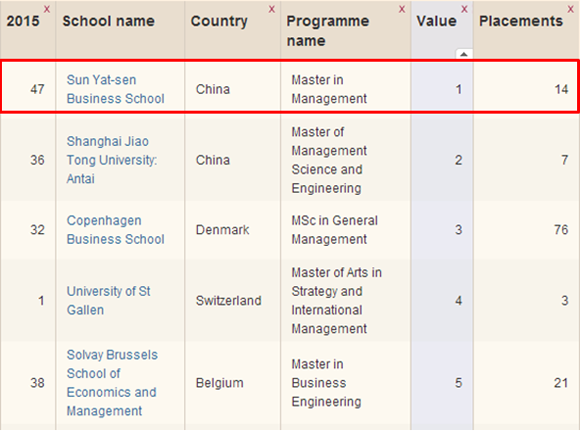
Task: Sort by the Programme name column header
Action: tap(328, 31)
